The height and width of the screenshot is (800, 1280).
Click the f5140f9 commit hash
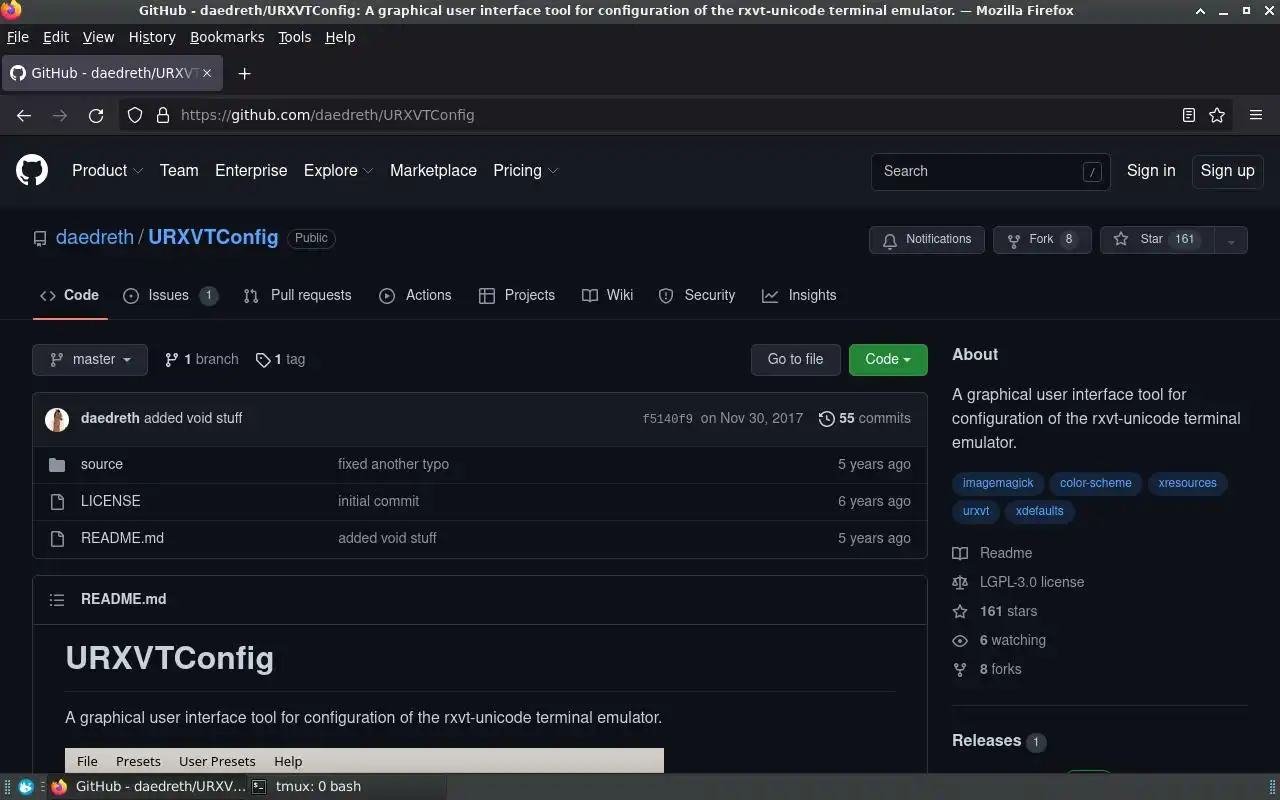(x=667, y=419)
